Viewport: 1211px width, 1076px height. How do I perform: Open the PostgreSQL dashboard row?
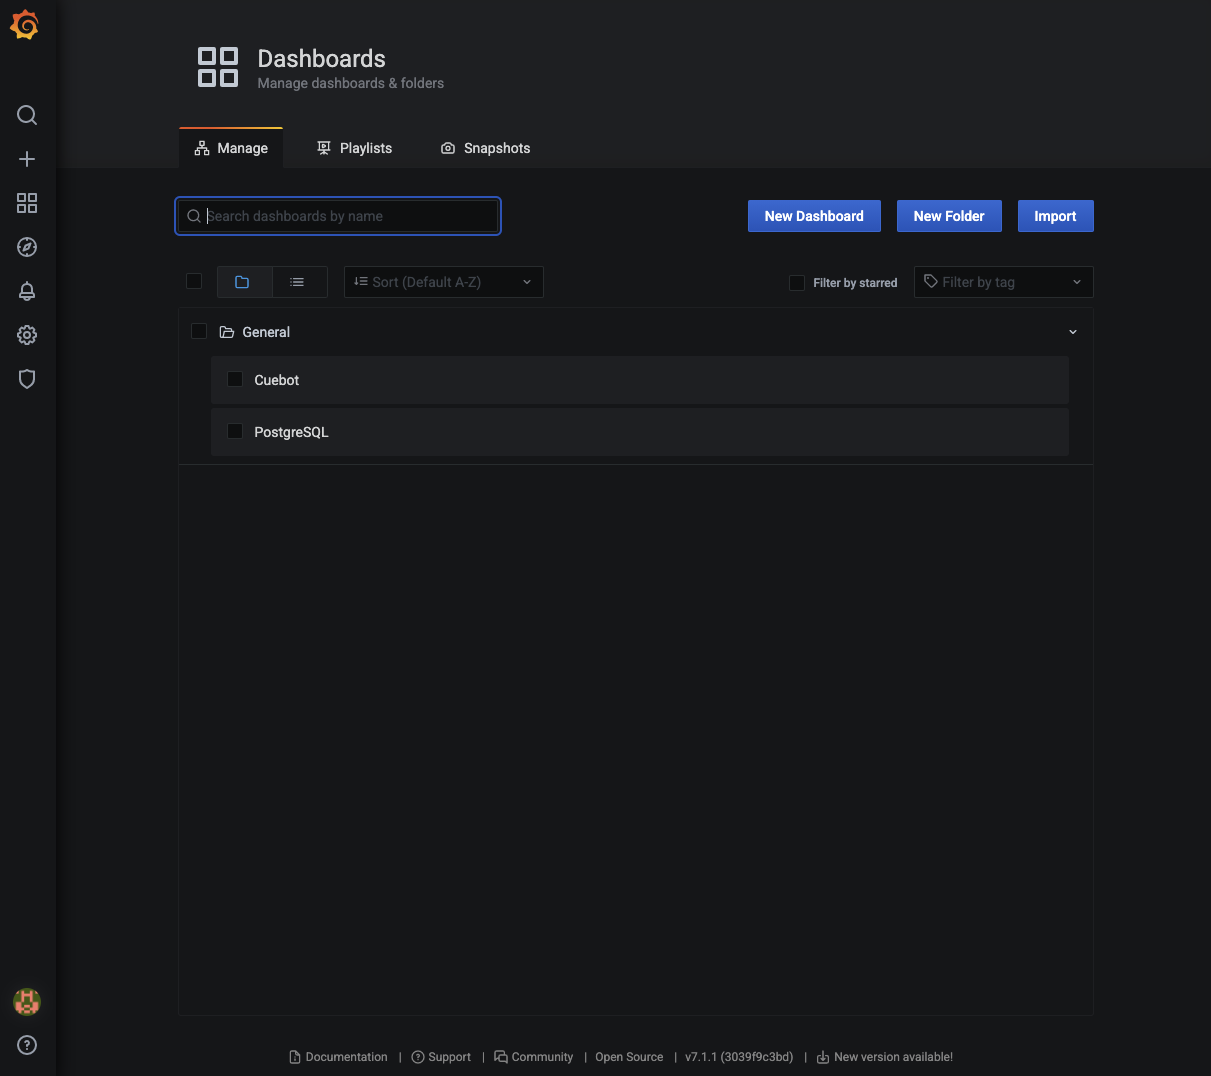click(640, 432)
